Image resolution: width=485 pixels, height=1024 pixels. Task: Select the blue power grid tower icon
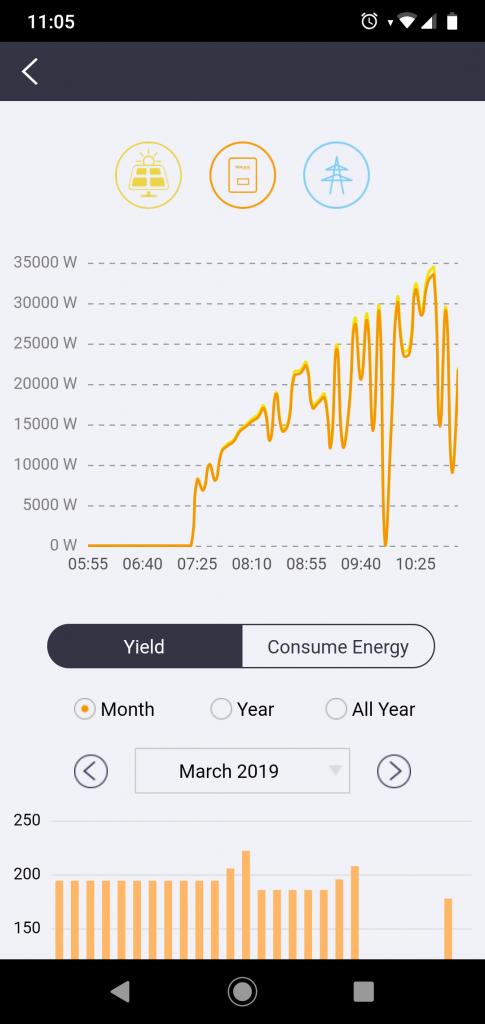336,175
